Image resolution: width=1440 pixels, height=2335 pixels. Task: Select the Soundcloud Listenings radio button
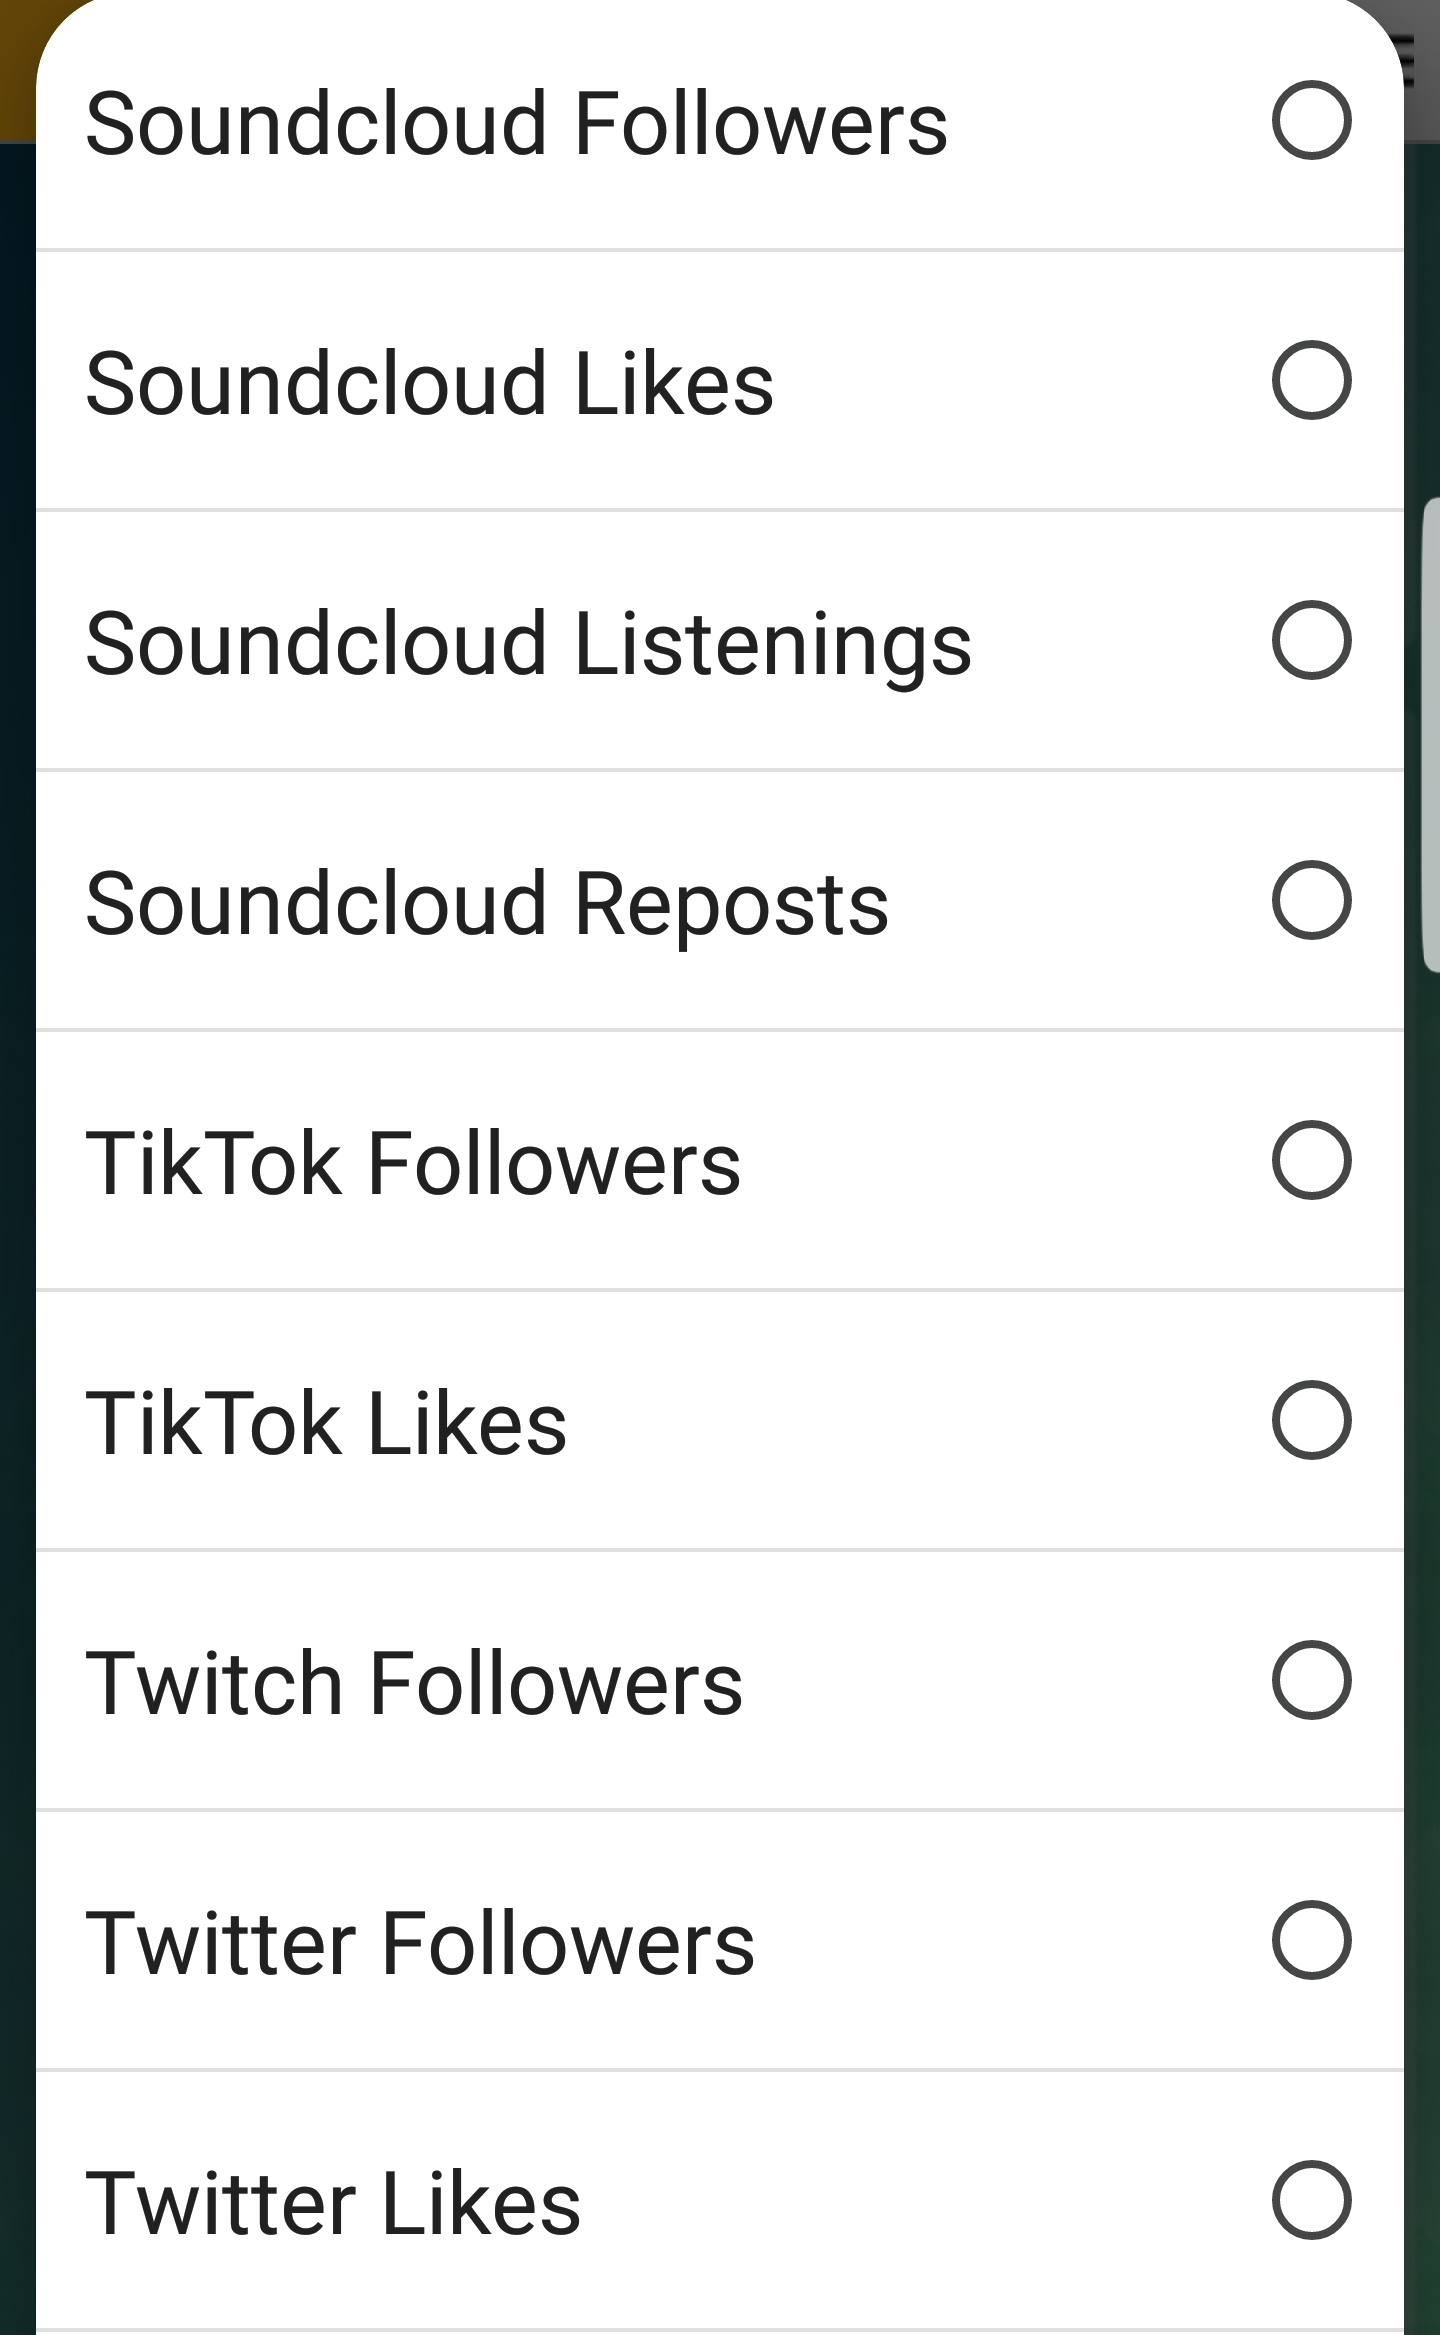[1311, 640]
